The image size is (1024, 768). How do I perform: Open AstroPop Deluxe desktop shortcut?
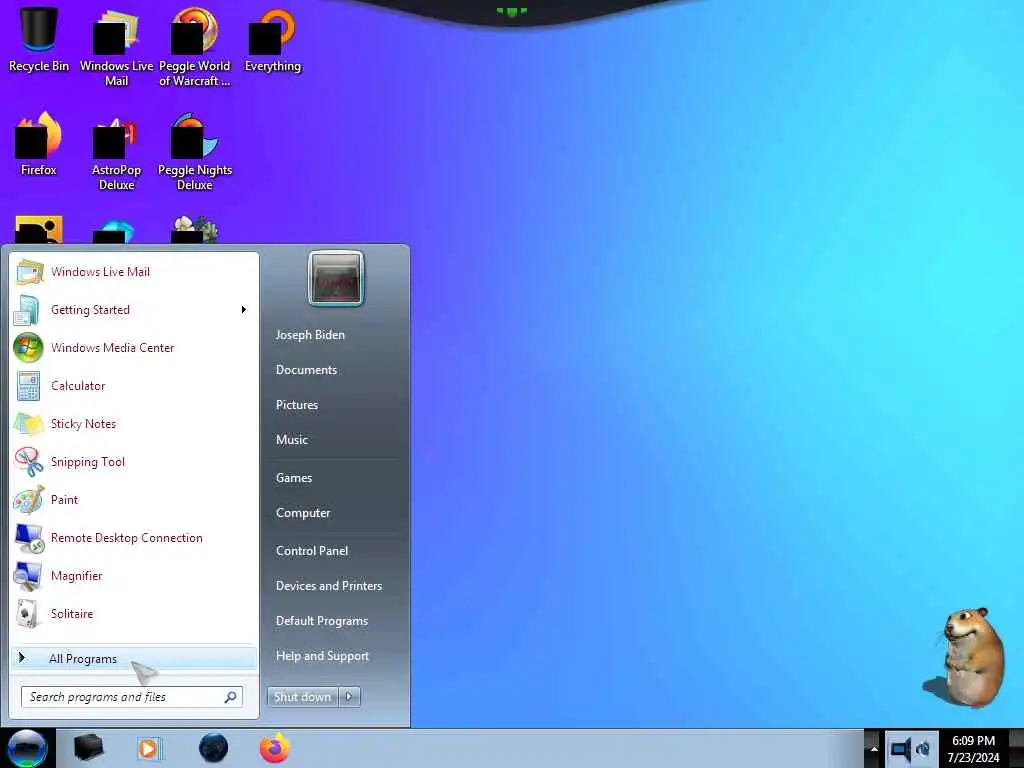pyautogui.click(x=116, y=152)
